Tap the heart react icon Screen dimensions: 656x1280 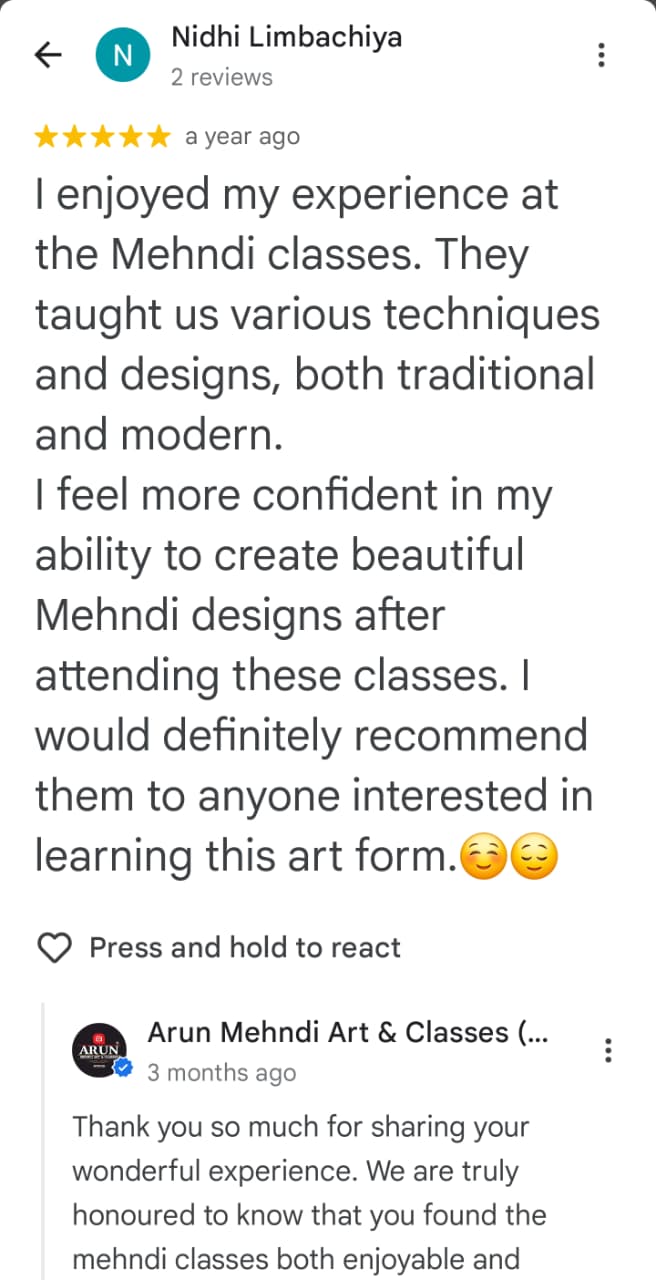pos(54,947)
